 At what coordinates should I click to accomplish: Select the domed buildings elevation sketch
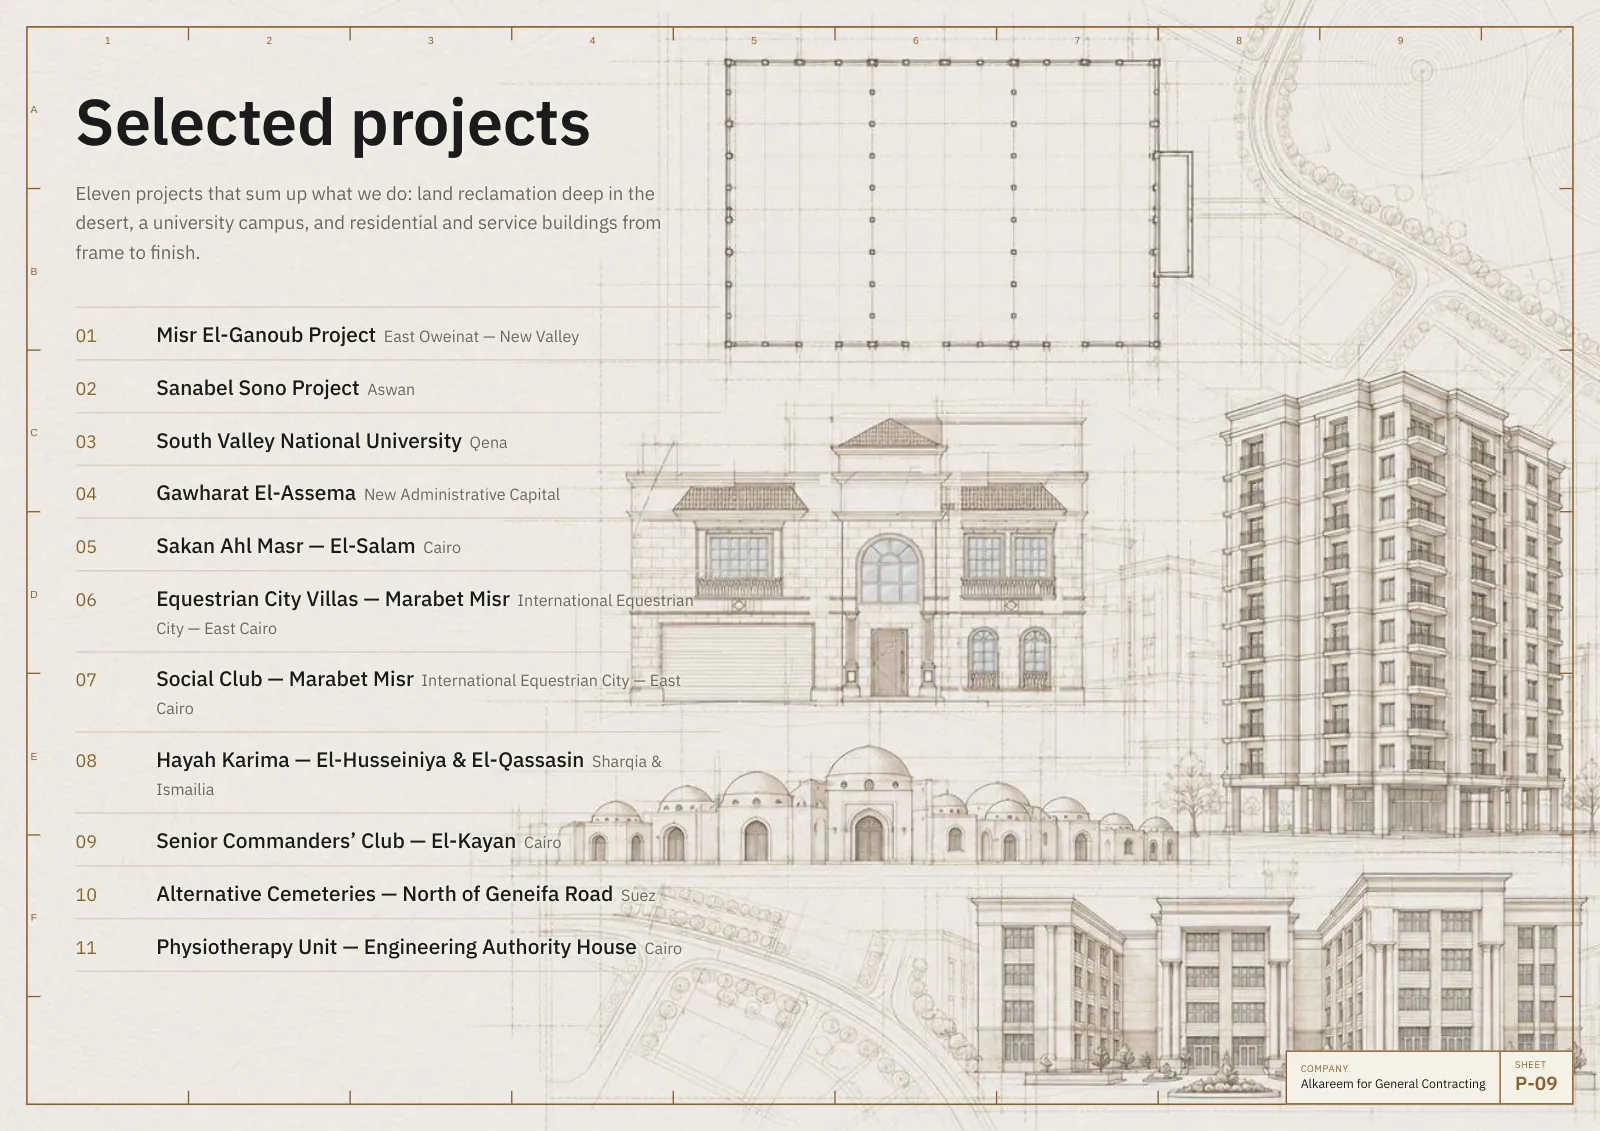click(868, 806)
